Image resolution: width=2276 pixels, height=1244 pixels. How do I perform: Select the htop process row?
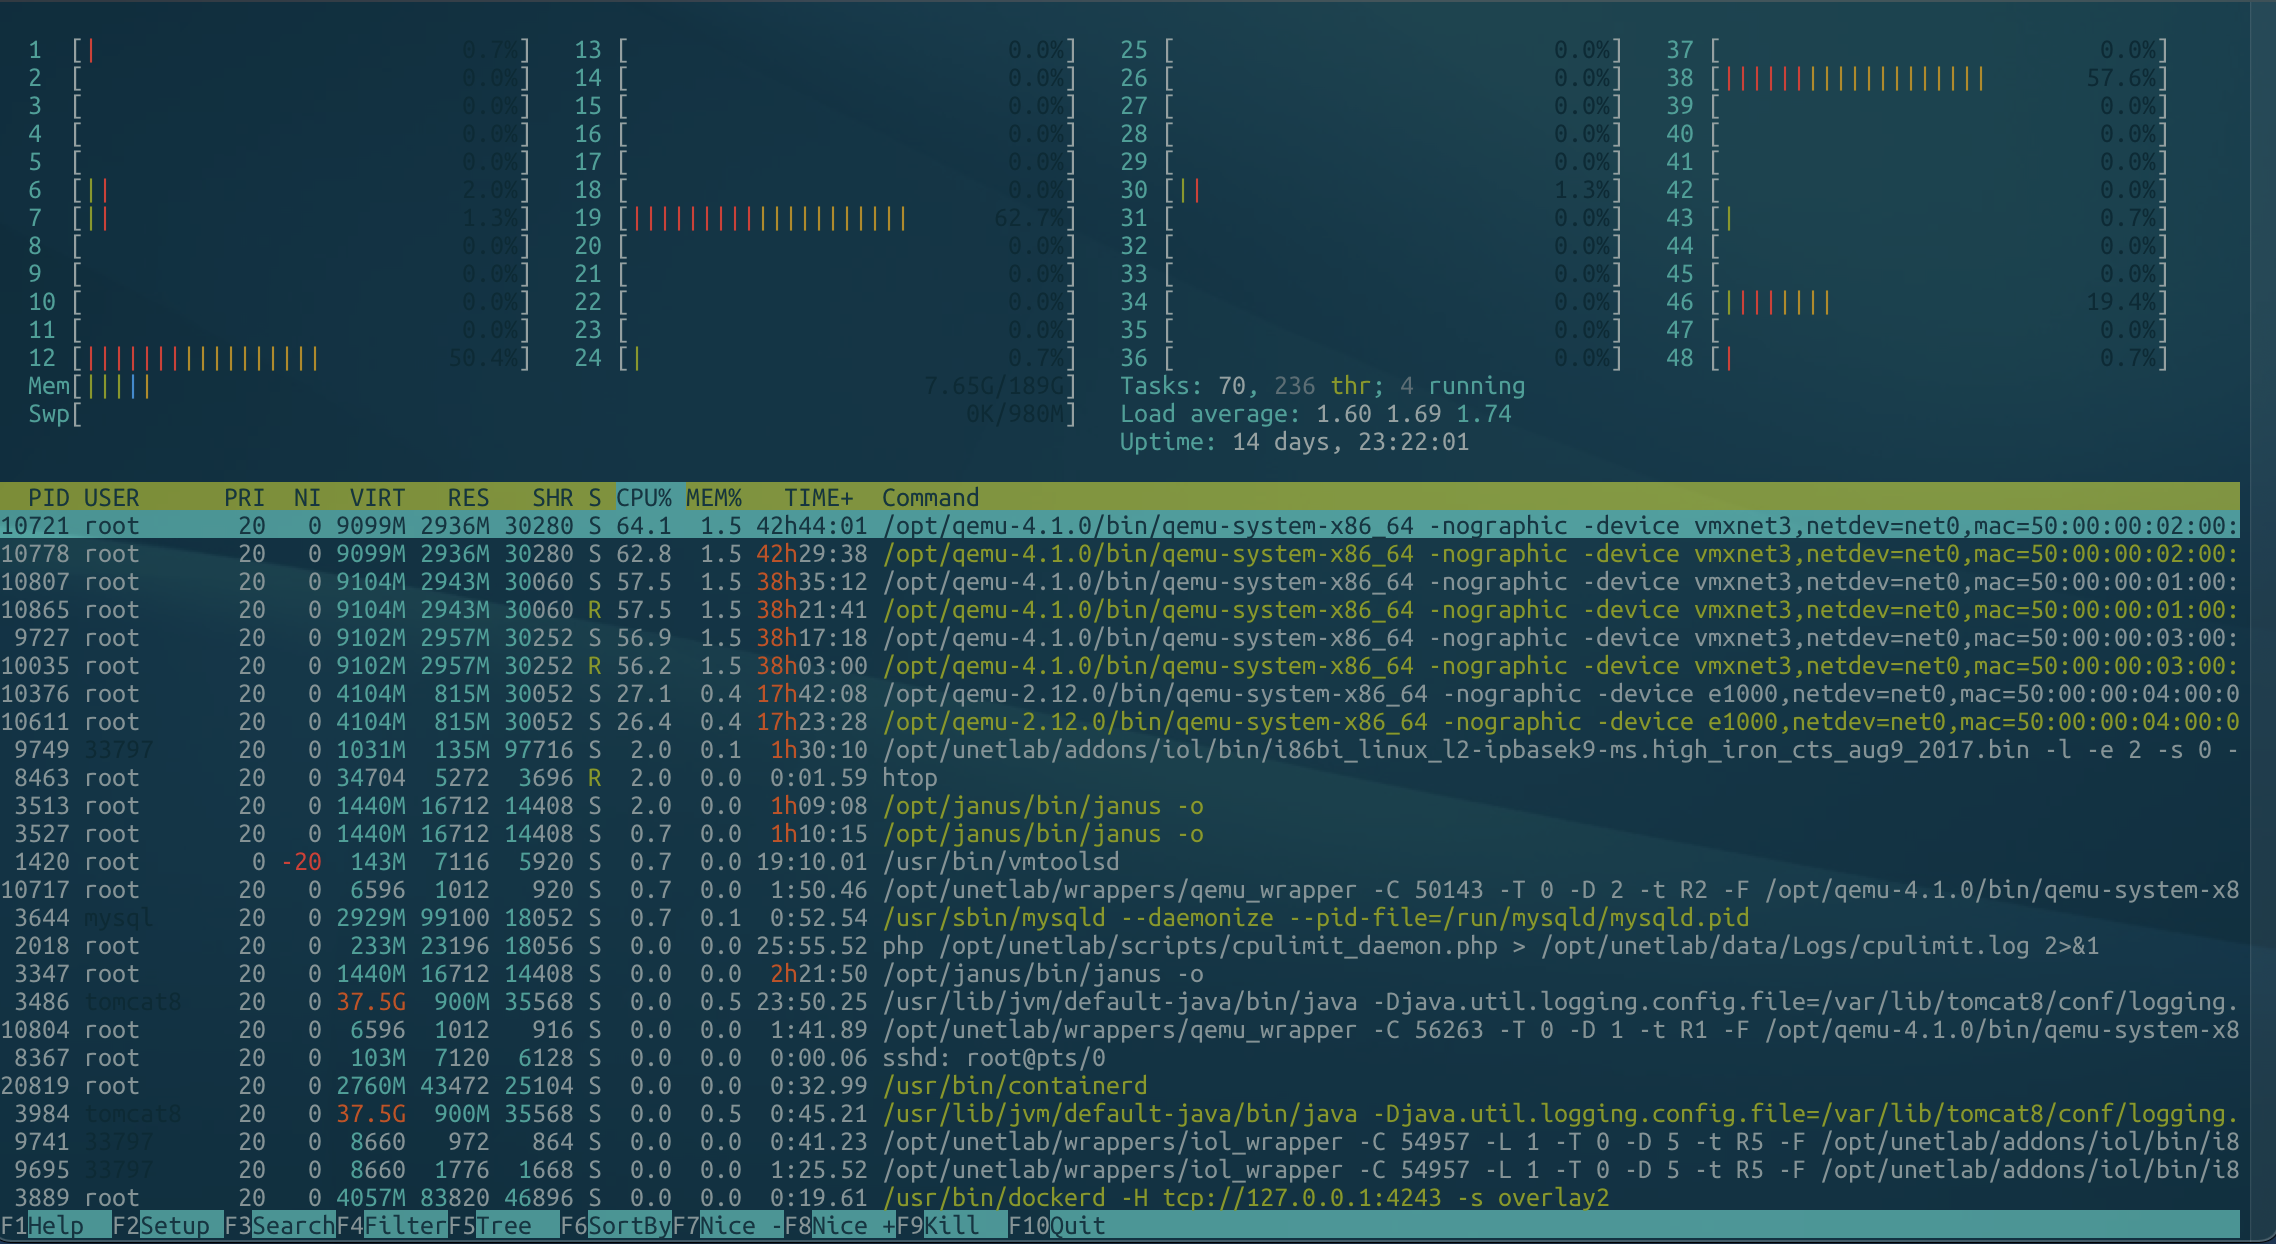click(909, 778)
